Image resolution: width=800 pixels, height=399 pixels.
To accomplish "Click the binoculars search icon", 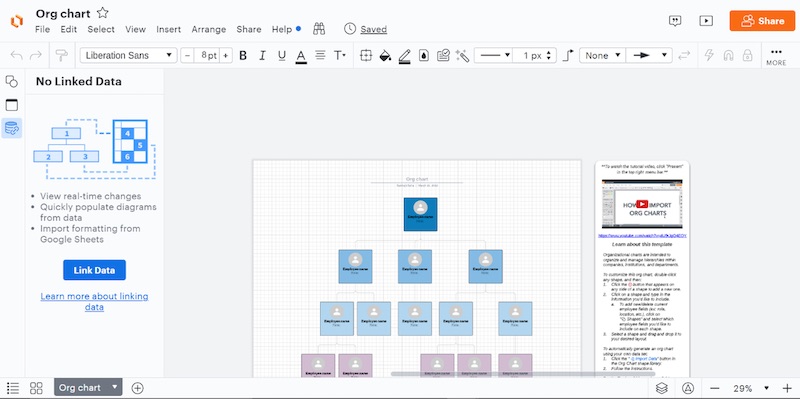I will tap(319, 29).
